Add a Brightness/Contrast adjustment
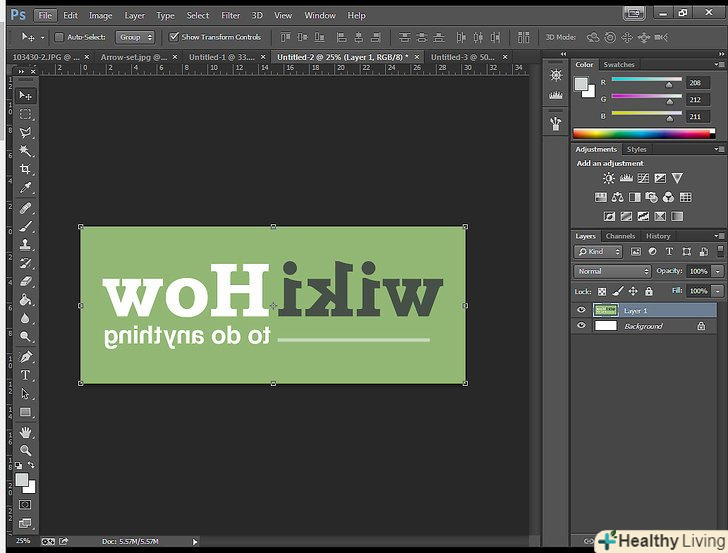728x553 pixels. 608,178
